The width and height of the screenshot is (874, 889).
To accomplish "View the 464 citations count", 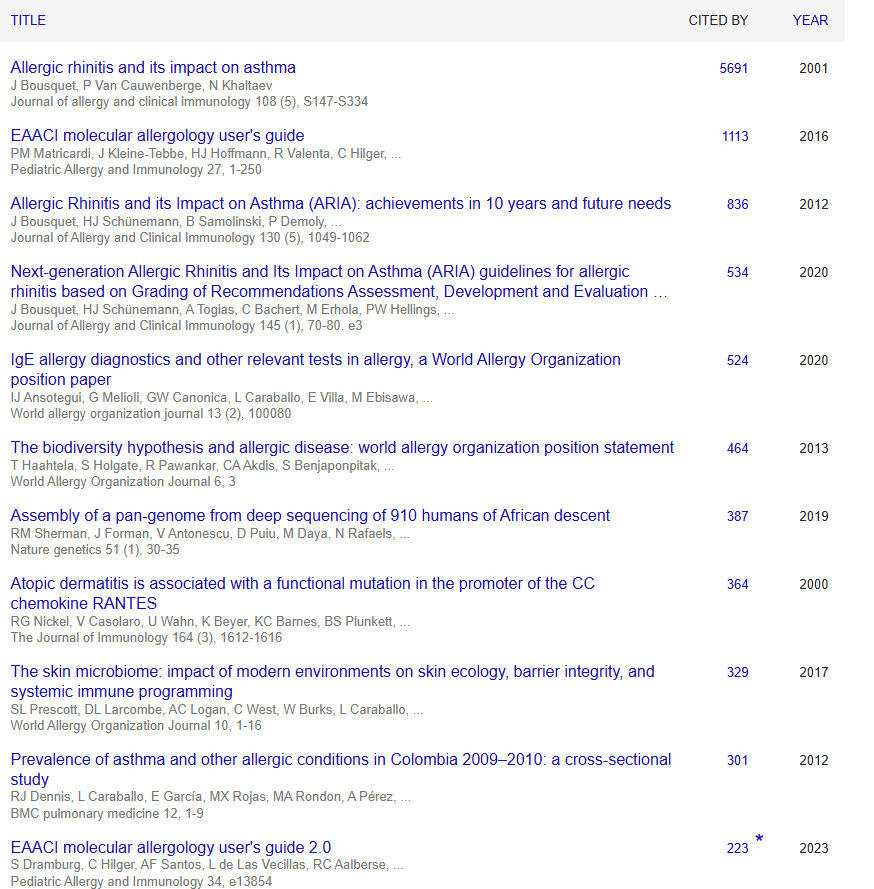I will (737, 448).
